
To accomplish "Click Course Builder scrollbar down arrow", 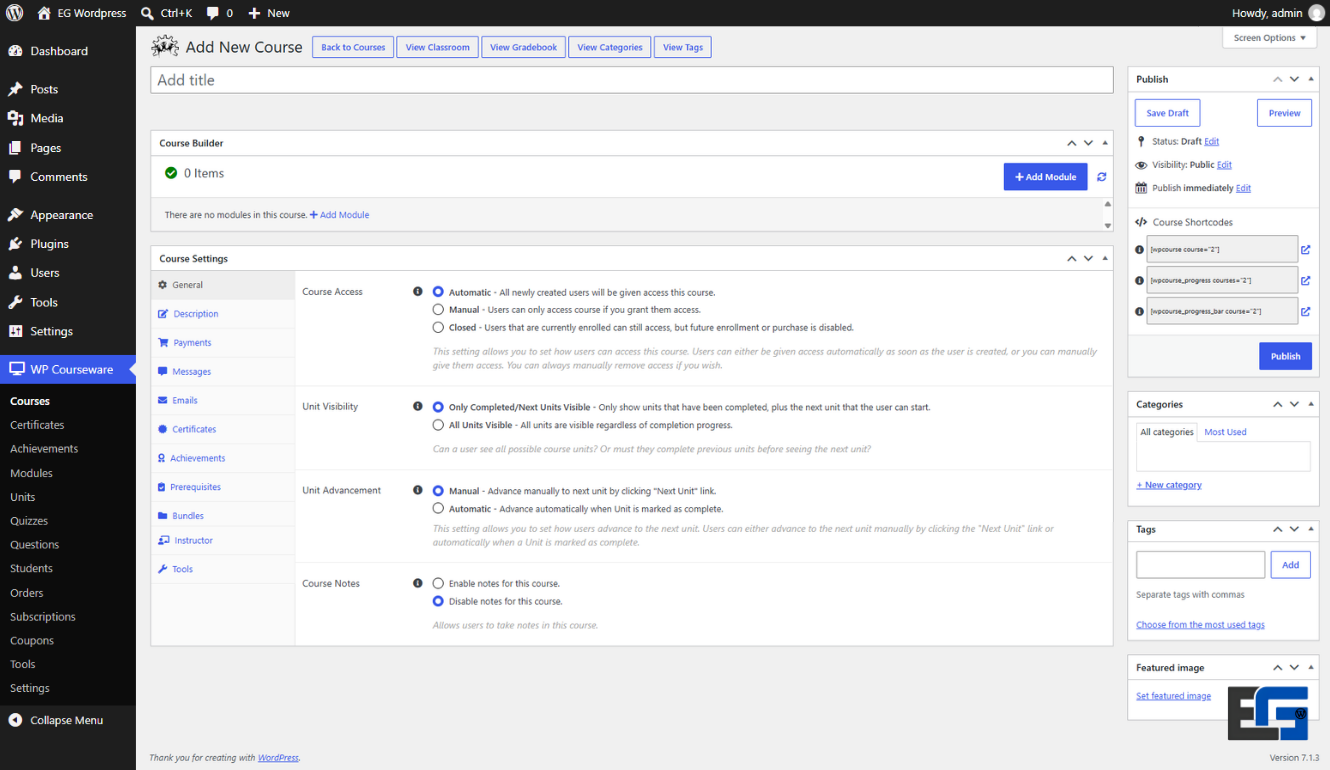I will (x=1107, y=225).
